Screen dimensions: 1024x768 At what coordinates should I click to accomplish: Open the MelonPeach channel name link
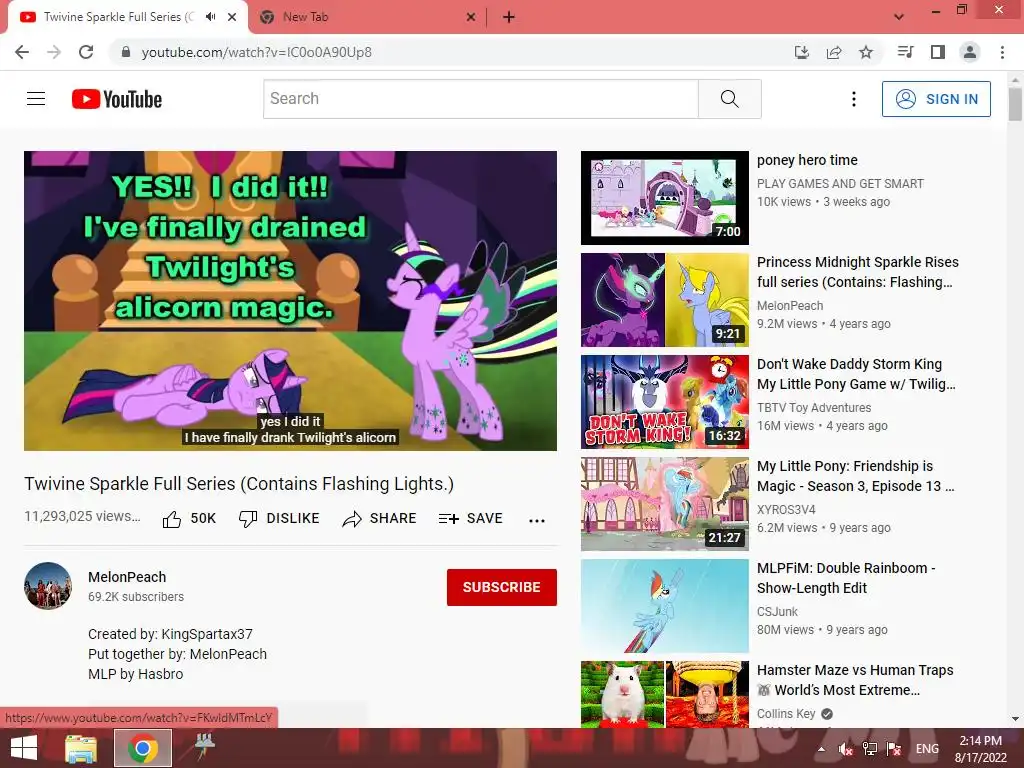click(x=127, y=577)
